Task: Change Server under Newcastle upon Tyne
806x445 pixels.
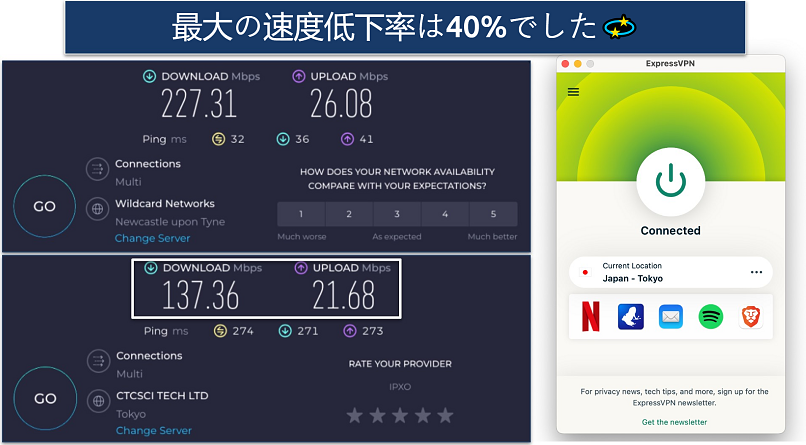Action: 152,239
